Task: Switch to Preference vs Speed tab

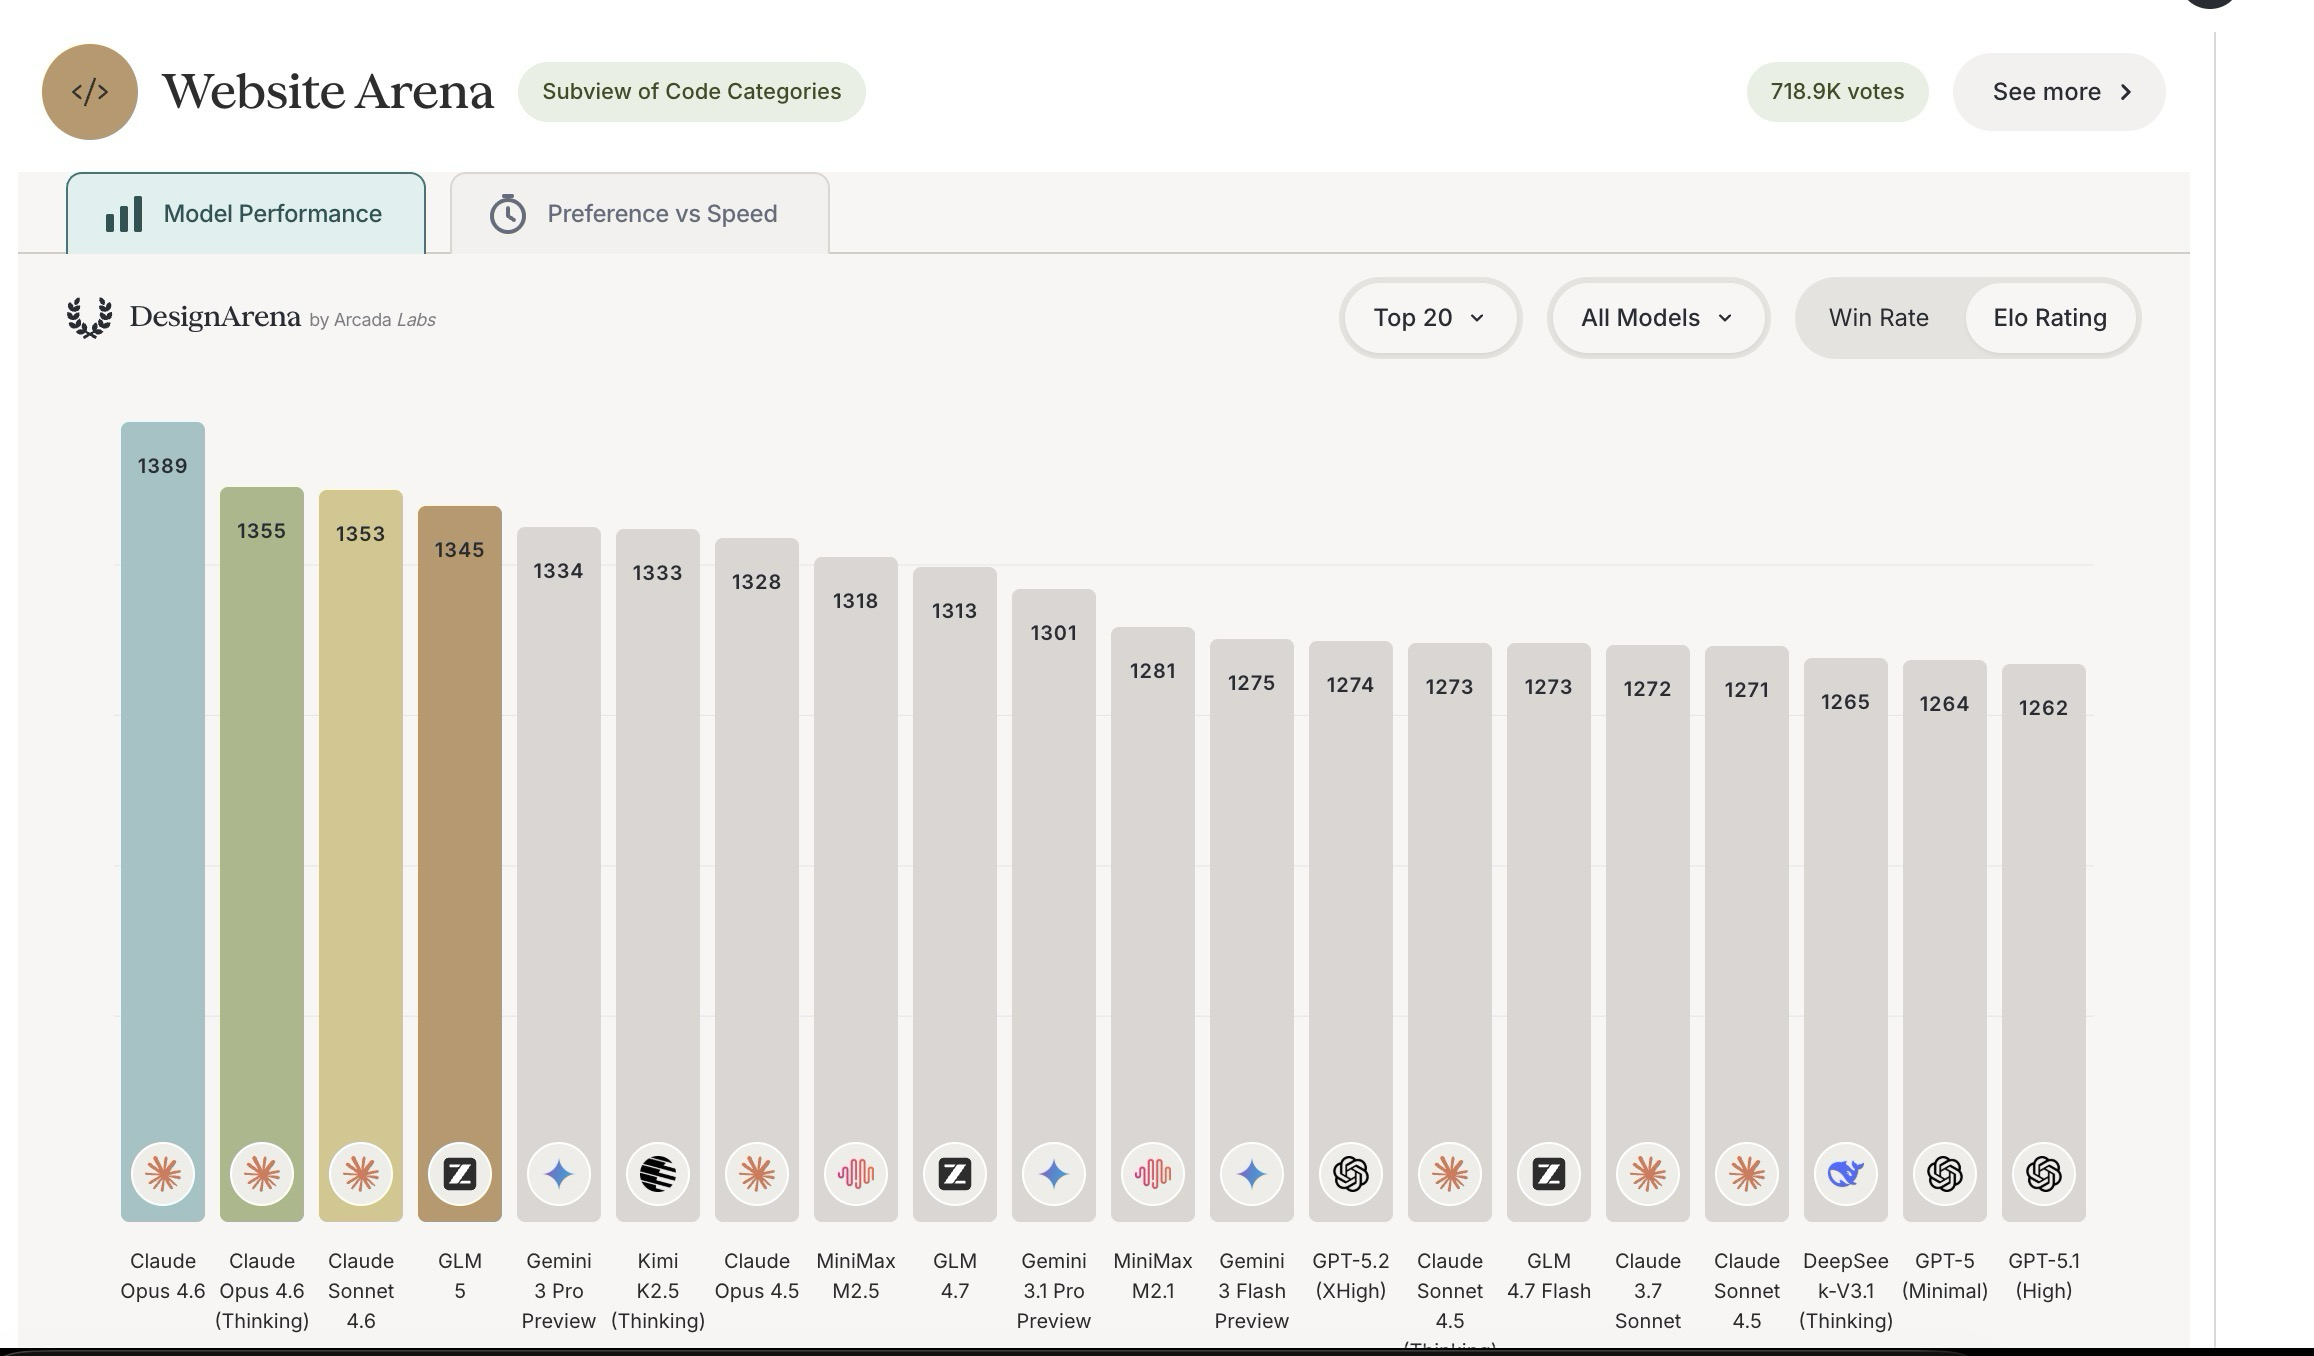Action: [639, 214]
